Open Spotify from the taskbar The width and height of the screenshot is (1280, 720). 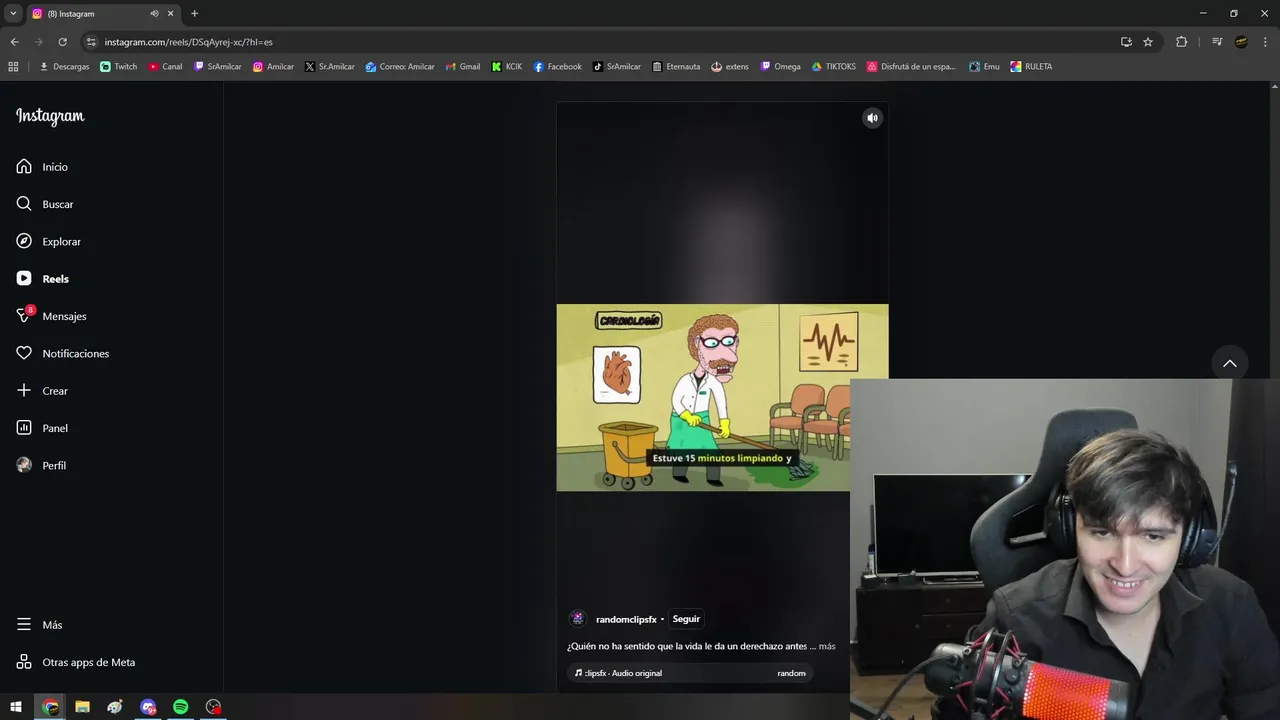point(181,707)
